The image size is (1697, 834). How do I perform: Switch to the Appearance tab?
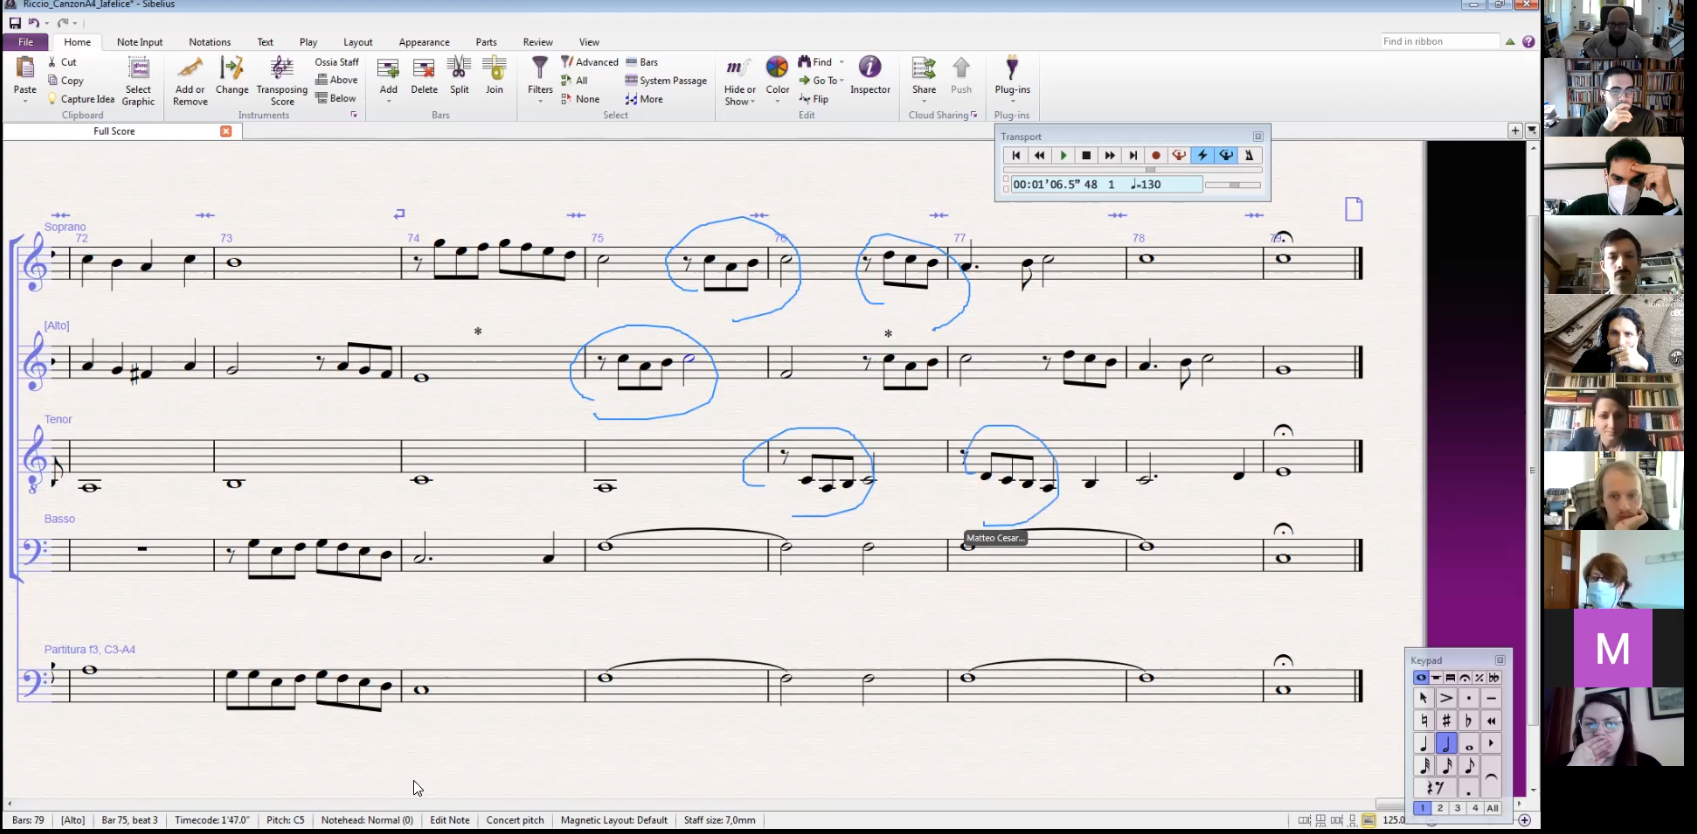coord(424,42)
